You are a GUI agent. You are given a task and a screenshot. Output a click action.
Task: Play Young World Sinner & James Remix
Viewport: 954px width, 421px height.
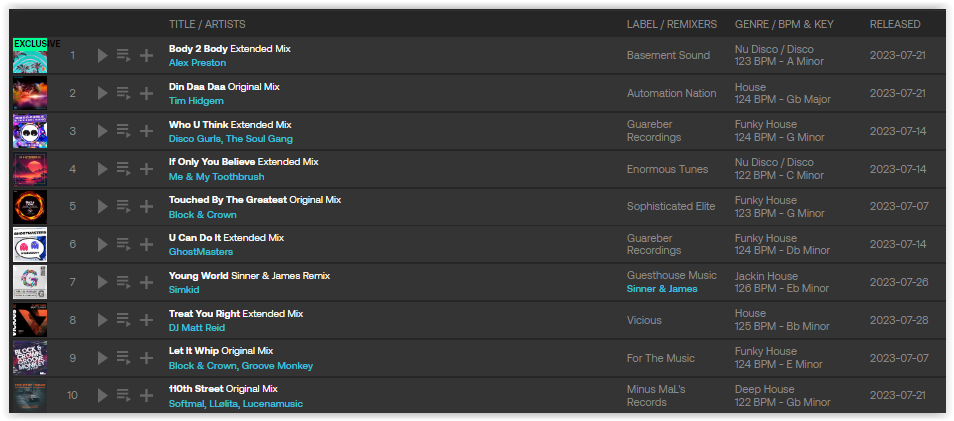click(x=103, y=282)
